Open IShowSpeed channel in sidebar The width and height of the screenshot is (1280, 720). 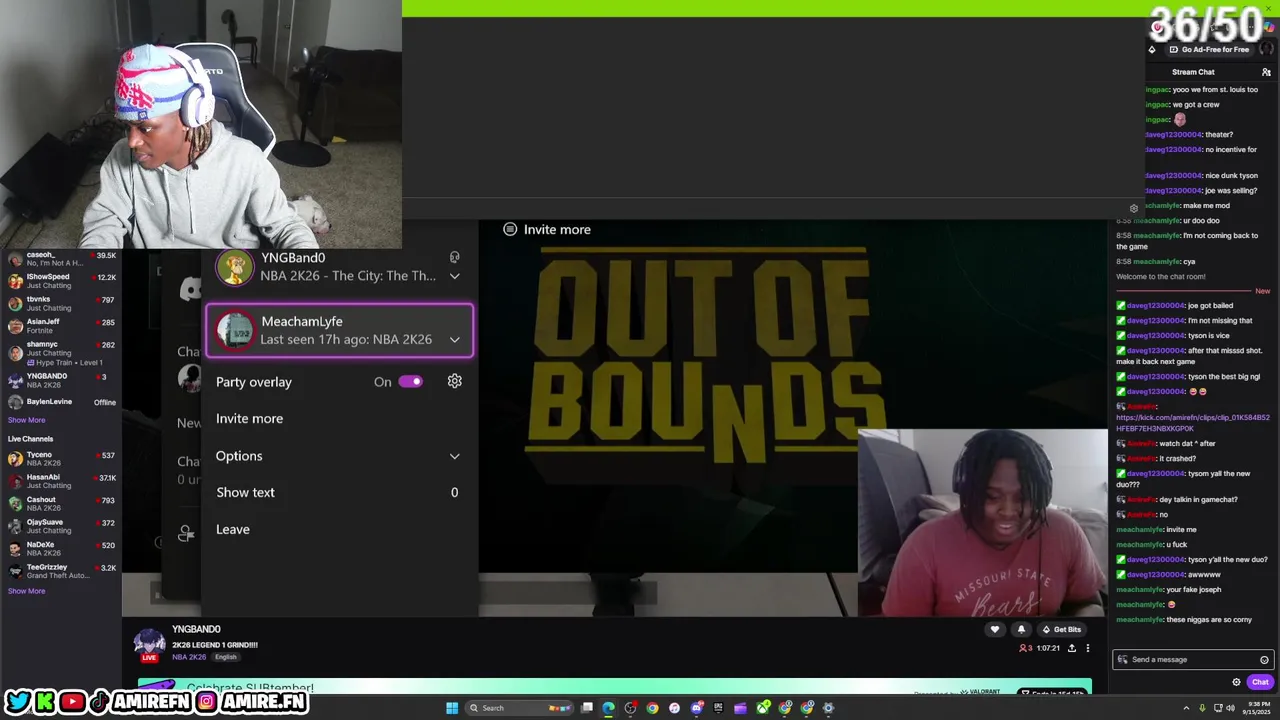pyautogui.click(x=61, y=281)
